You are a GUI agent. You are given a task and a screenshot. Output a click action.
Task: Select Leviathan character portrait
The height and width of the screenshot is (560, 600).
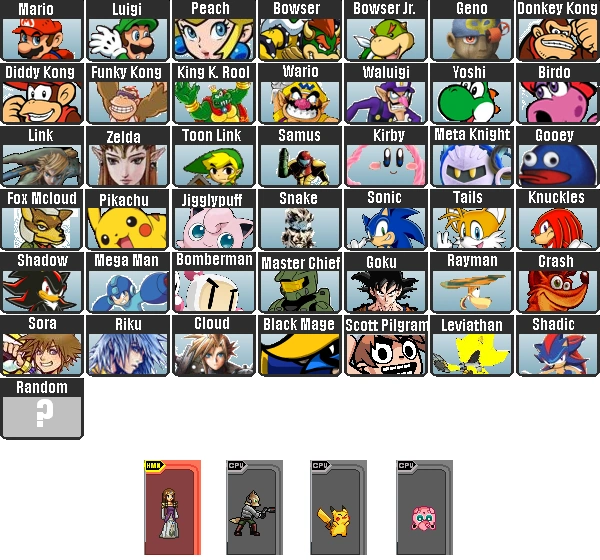tap(471, 346)
